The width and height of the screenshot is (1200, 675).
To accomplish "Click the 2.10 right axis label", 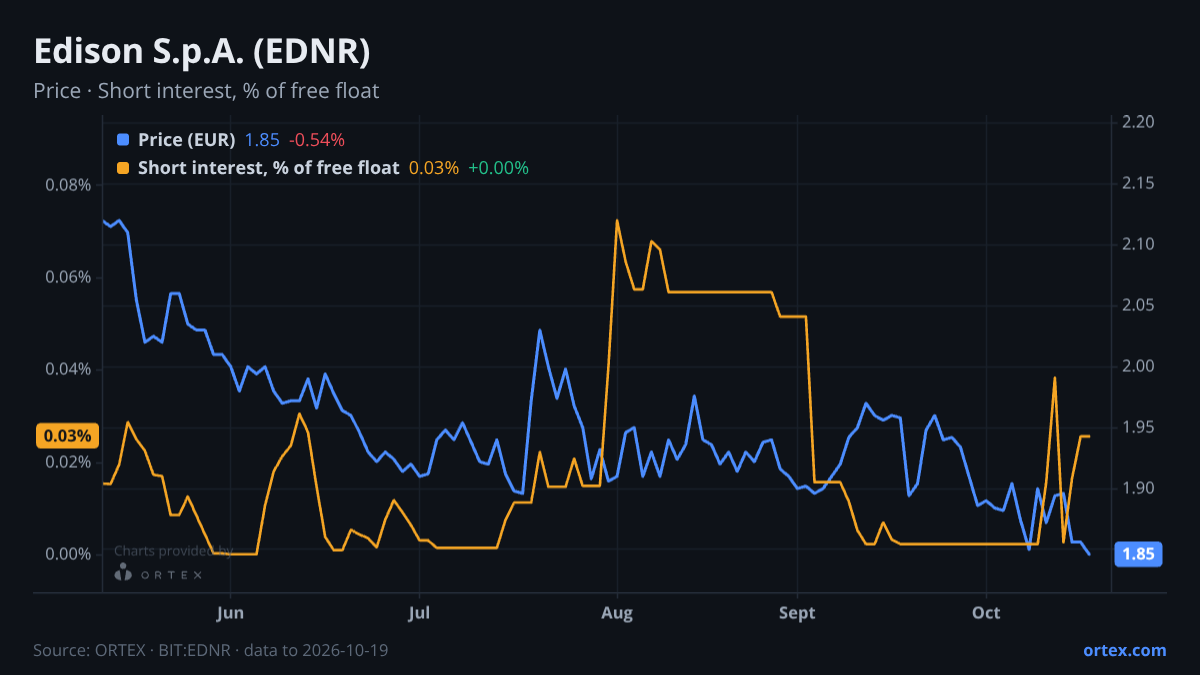I will tap(1138, 244).
